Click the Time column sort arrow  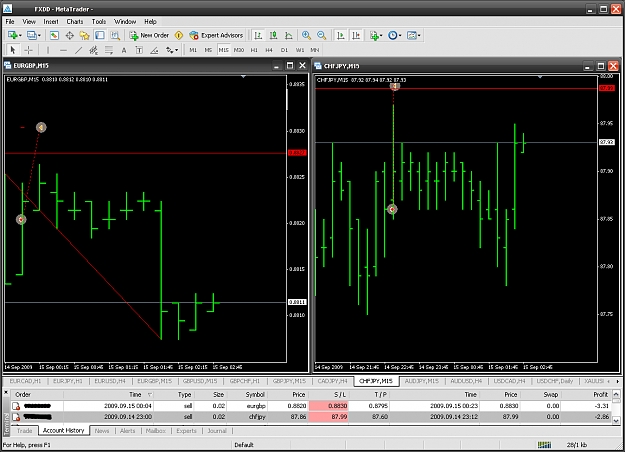click(x=150, y=395)
